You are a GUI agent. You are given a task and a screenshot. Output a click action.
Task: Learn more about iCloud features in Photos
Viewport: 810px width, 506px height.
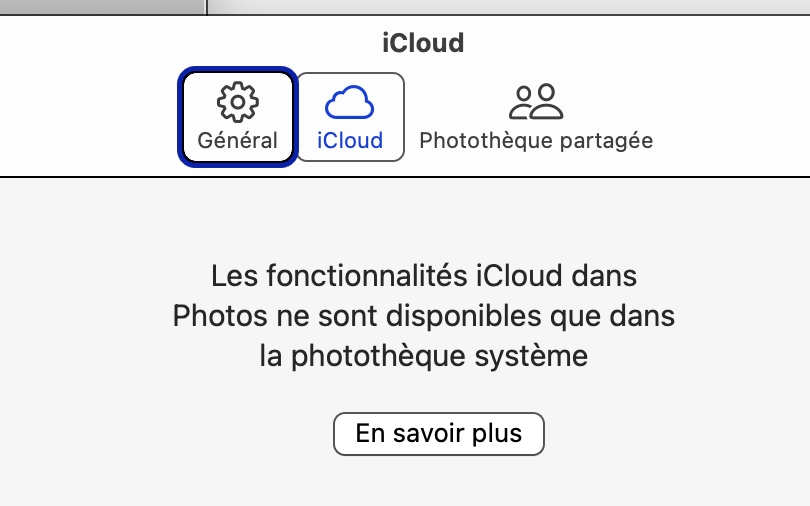click(x=438, y=434)
